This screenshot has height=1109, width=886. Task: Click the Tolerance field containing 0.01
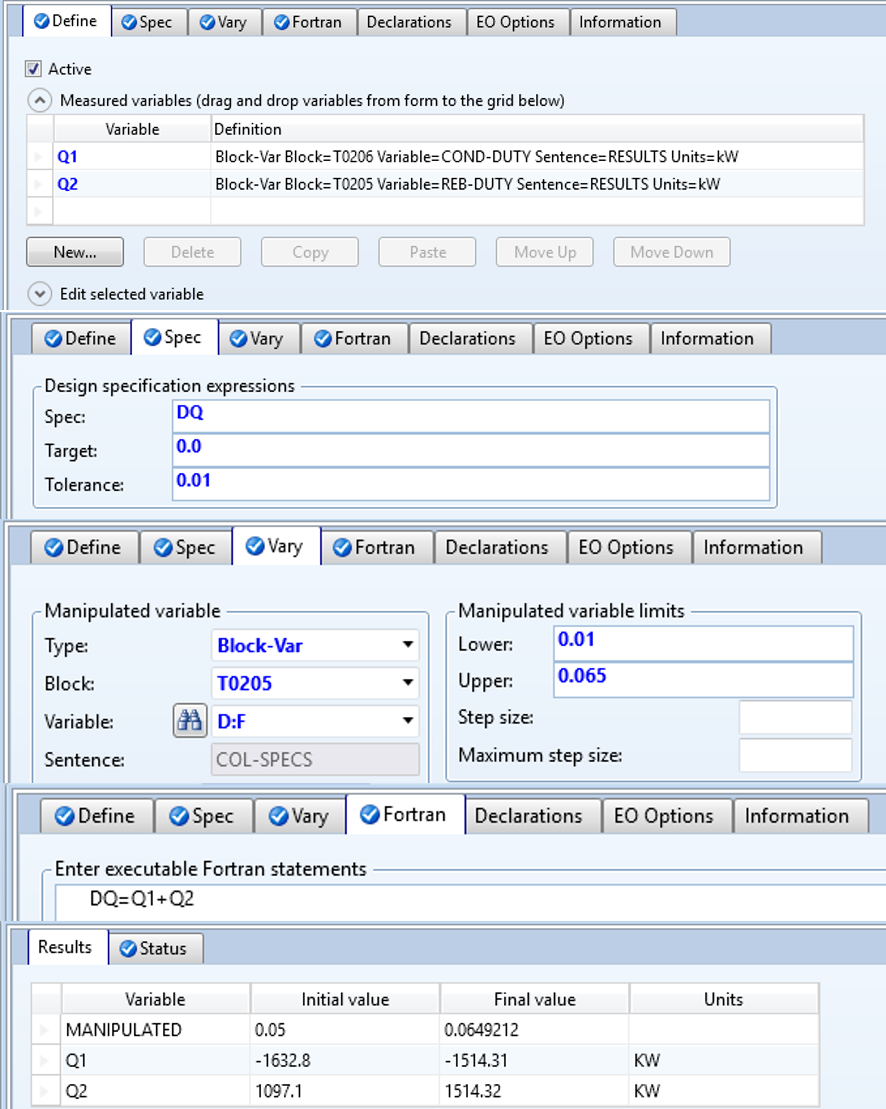pos(471,484)
